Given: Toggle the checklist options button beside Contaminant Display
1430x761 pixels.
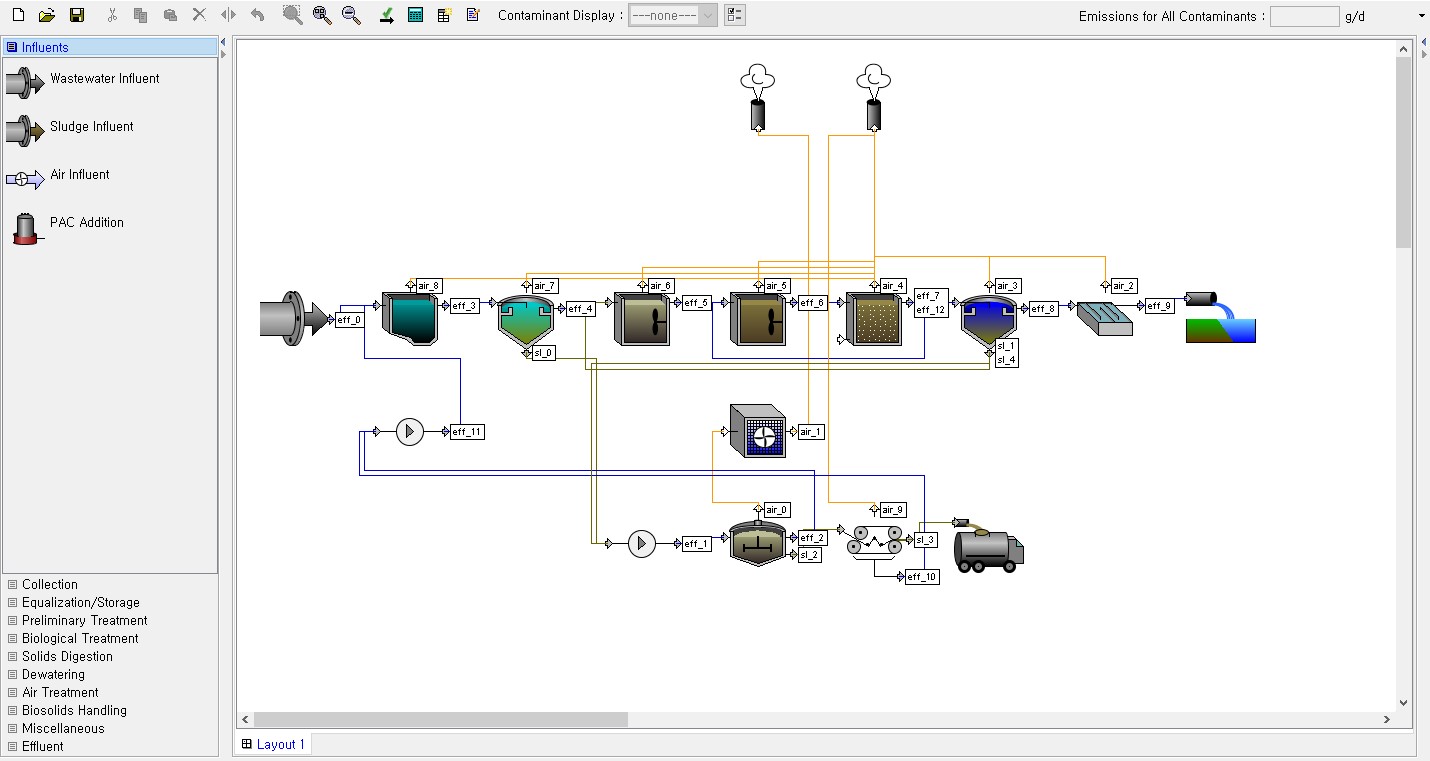Looking at the screenshot, I should [x=735, y=15].
